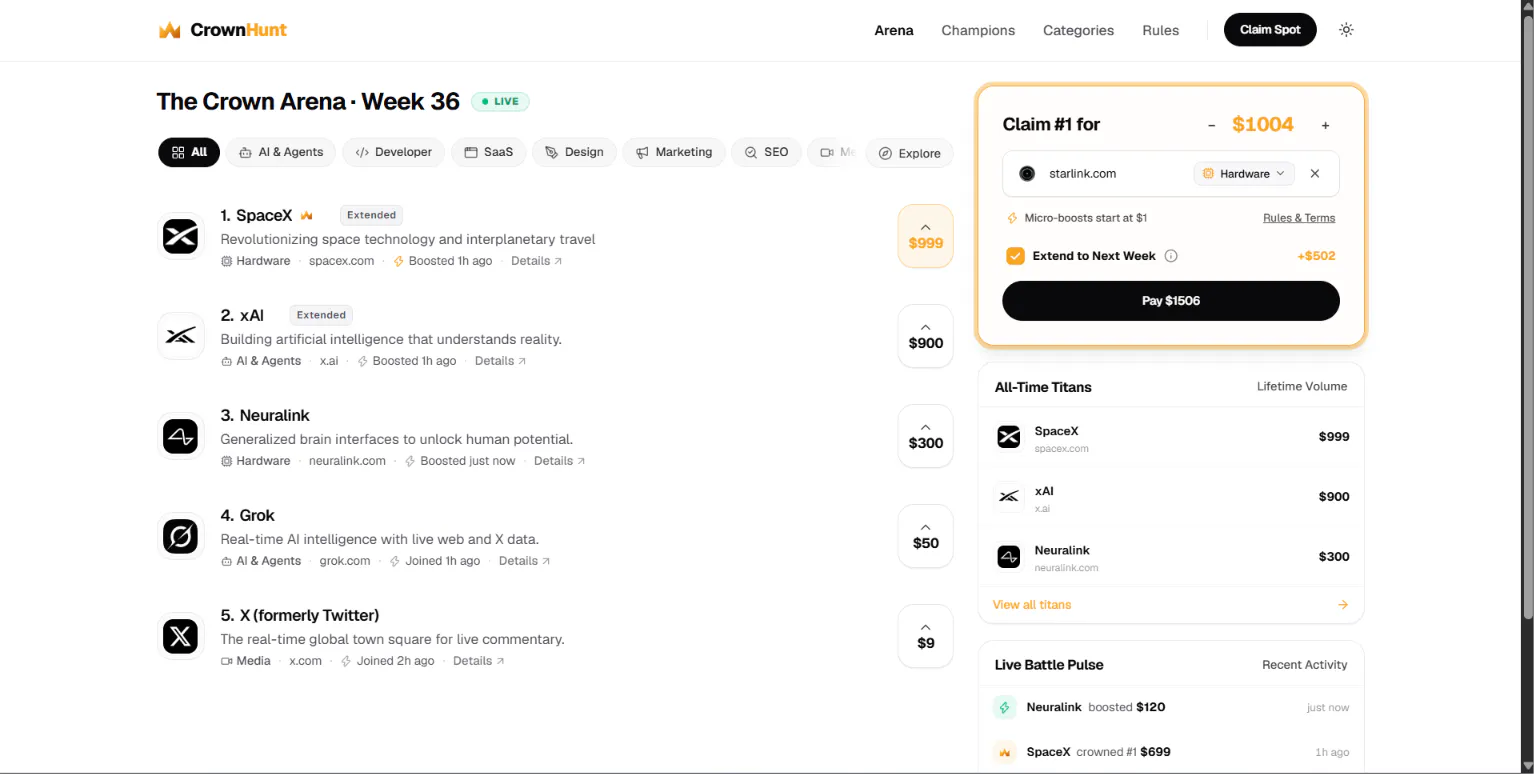The width and height of the screenshot is (1534, 774).
Task: Open Details link for Grok
Action: pyautogui.click(x=525, y=561)
